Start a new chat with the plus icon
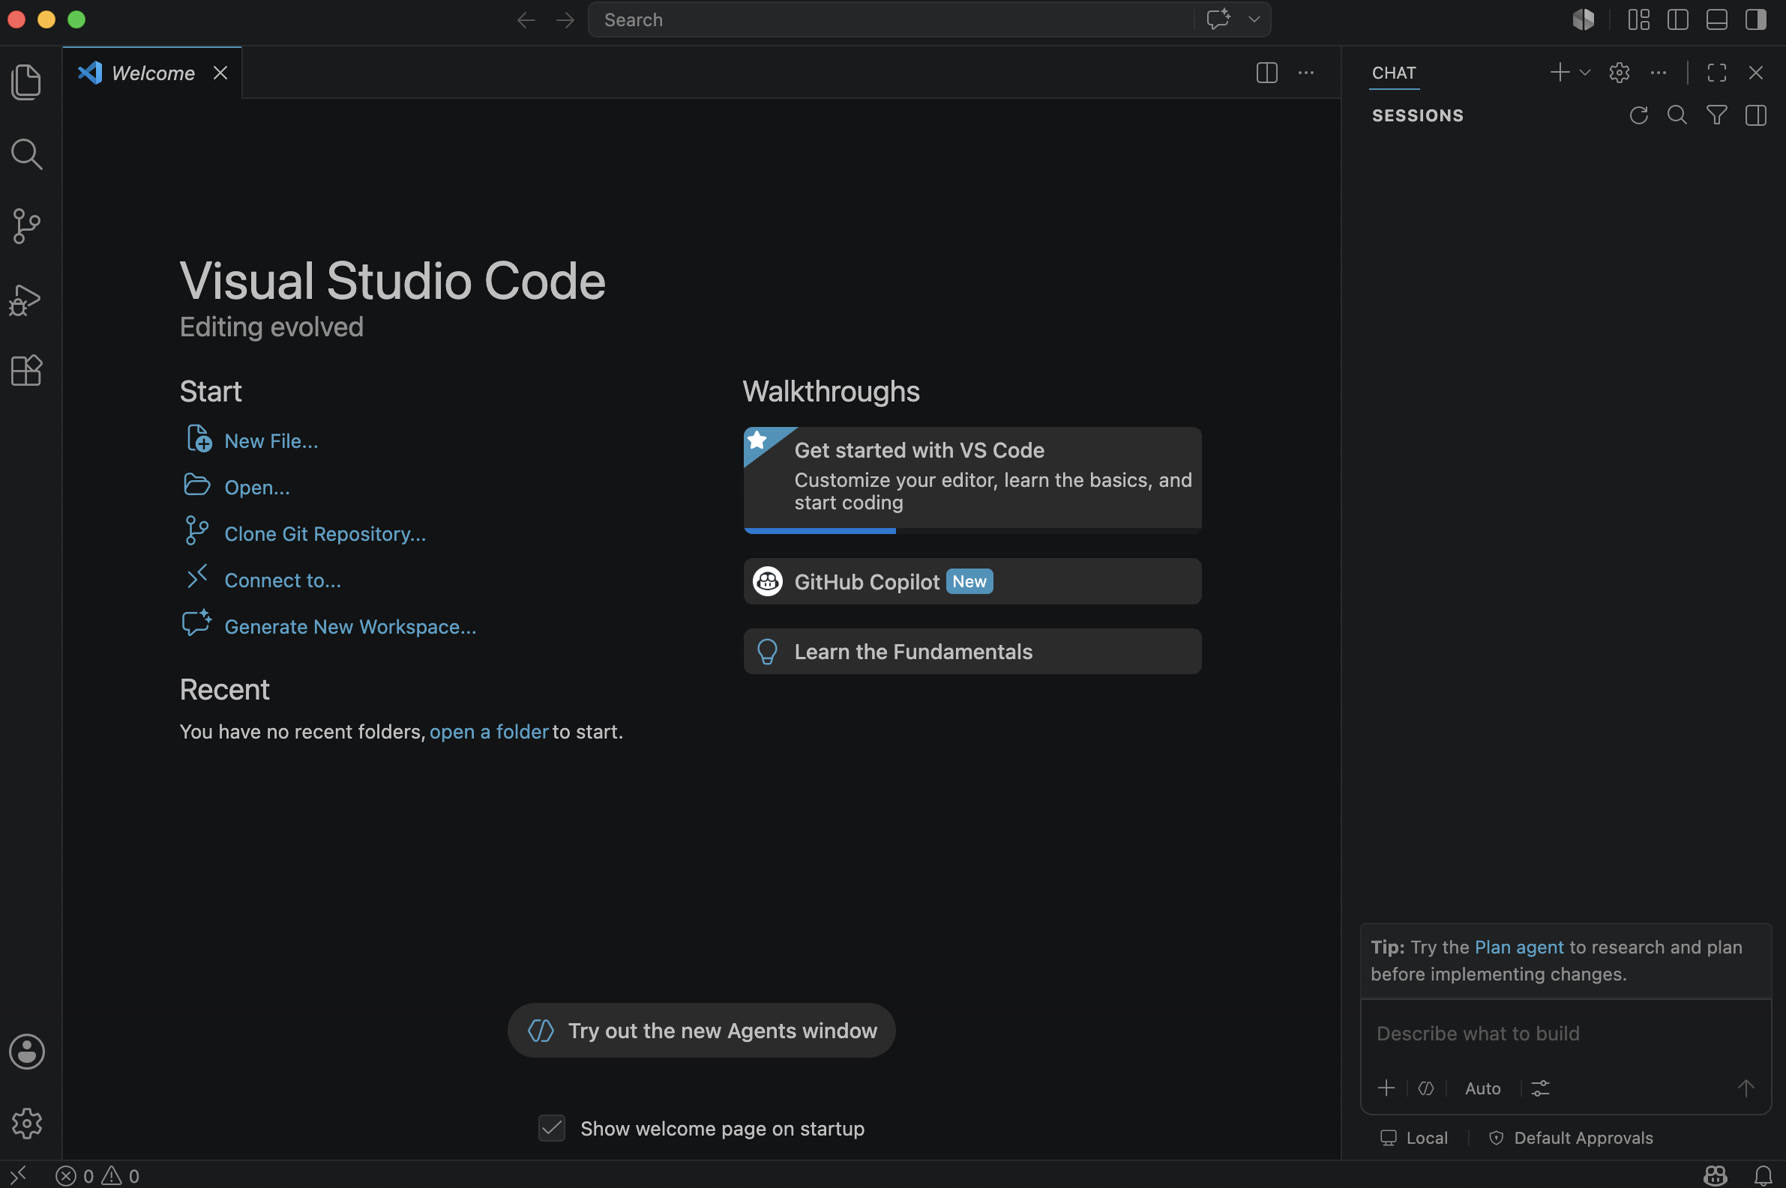 pyautogui.click(x=1559, y=73)
